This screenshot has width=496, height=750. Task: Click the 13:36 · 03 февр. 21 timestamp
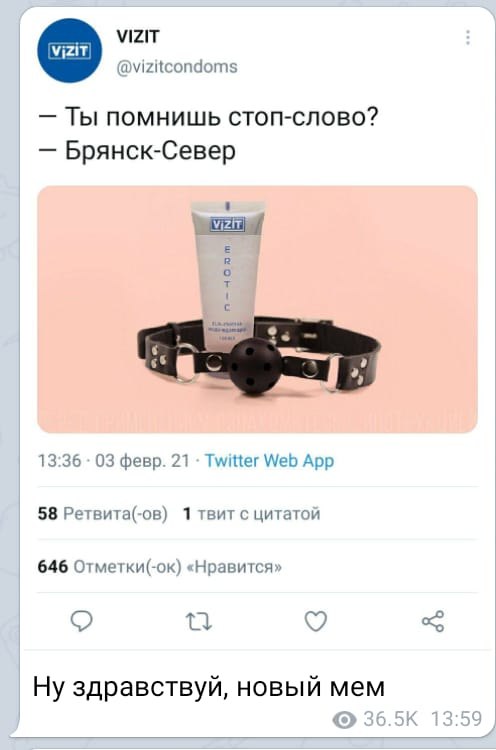tap(114, 461)
